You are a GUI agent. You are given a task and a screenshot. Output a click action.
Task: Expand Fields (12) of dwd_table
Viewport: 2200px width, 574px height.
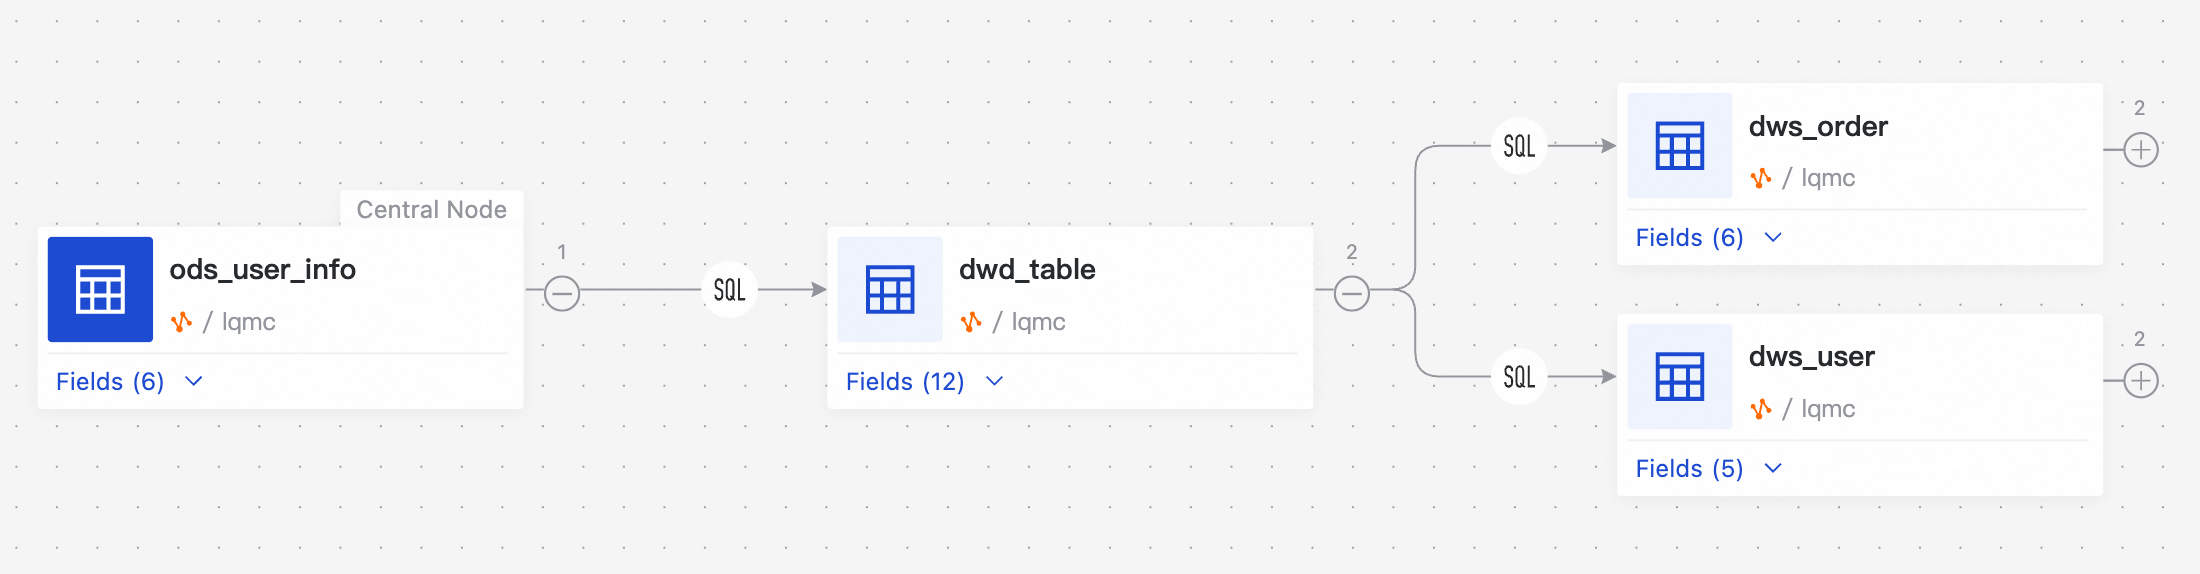pyautogui.click(x=924, y=381)
